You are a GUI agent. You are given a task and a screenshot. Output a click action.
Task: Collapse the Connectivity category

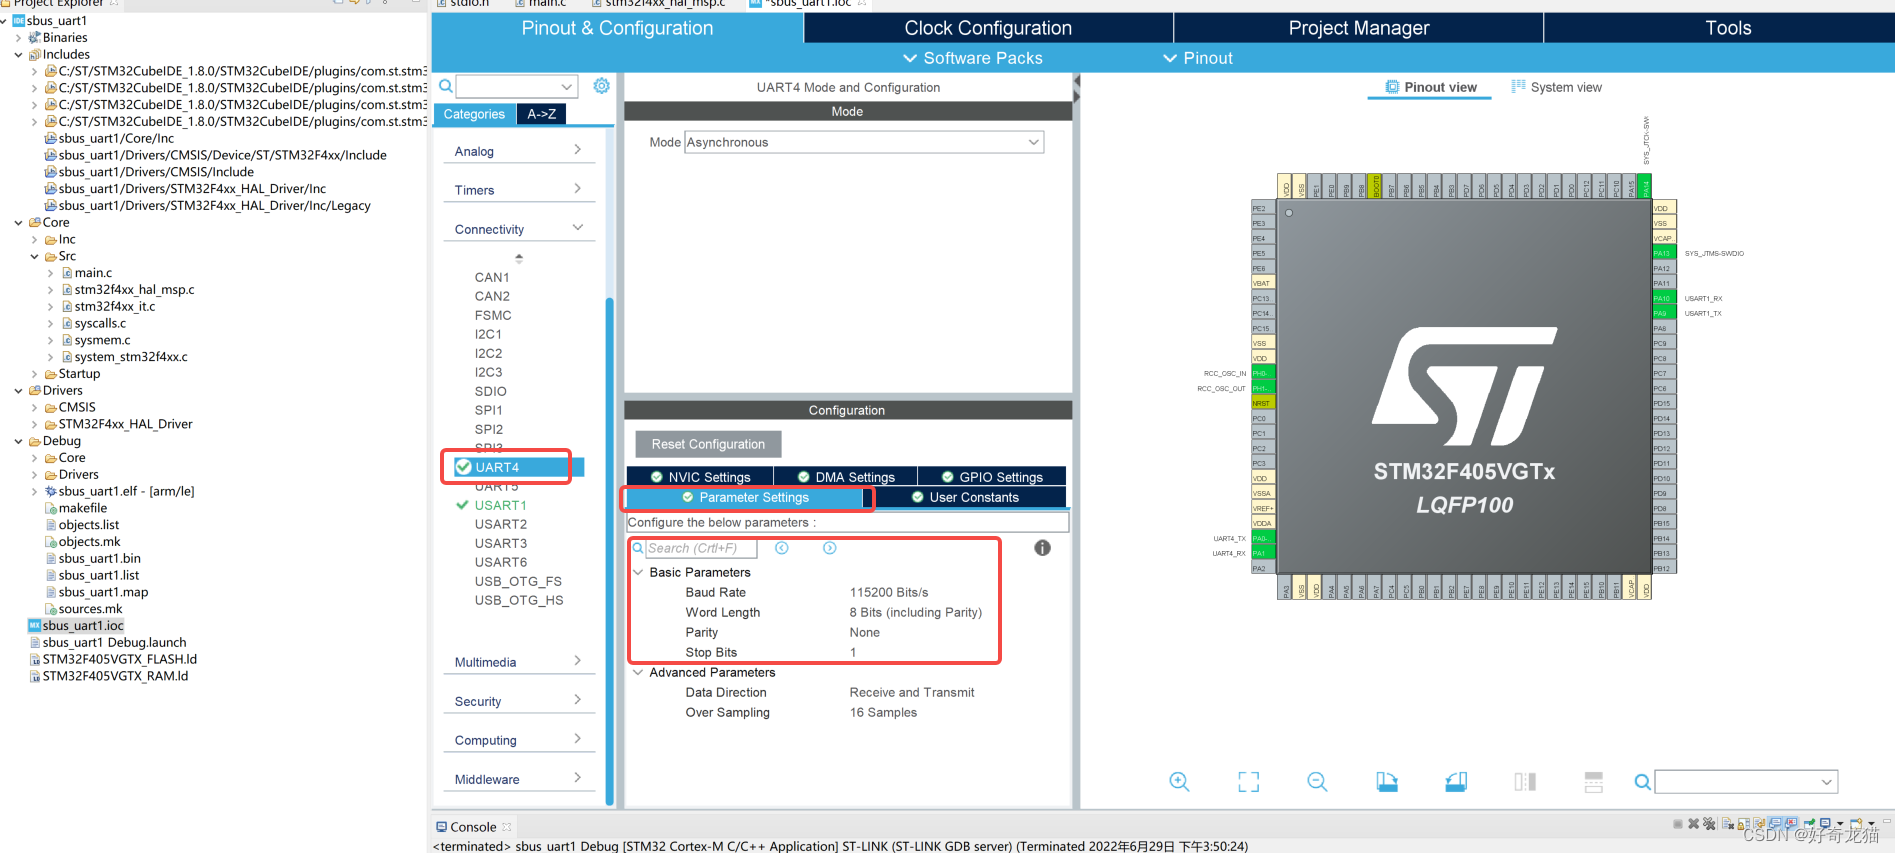point(518,229)
